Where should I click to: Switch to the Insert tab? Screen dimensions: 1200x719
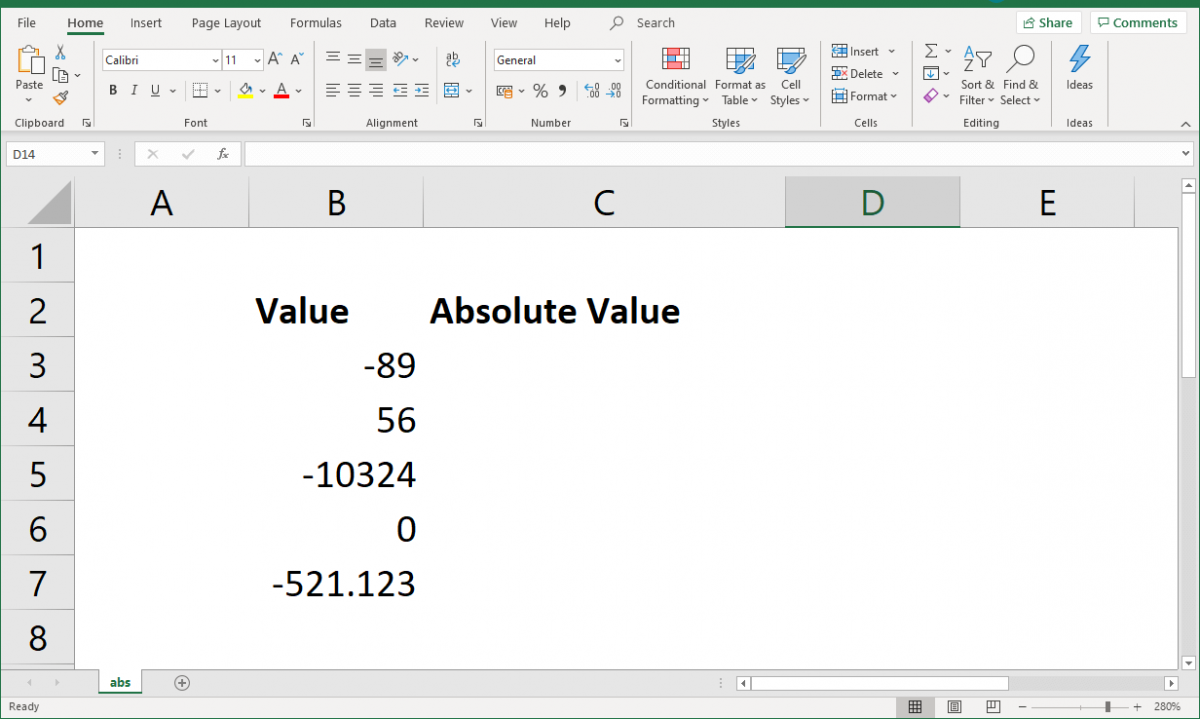tap(146, 23)
